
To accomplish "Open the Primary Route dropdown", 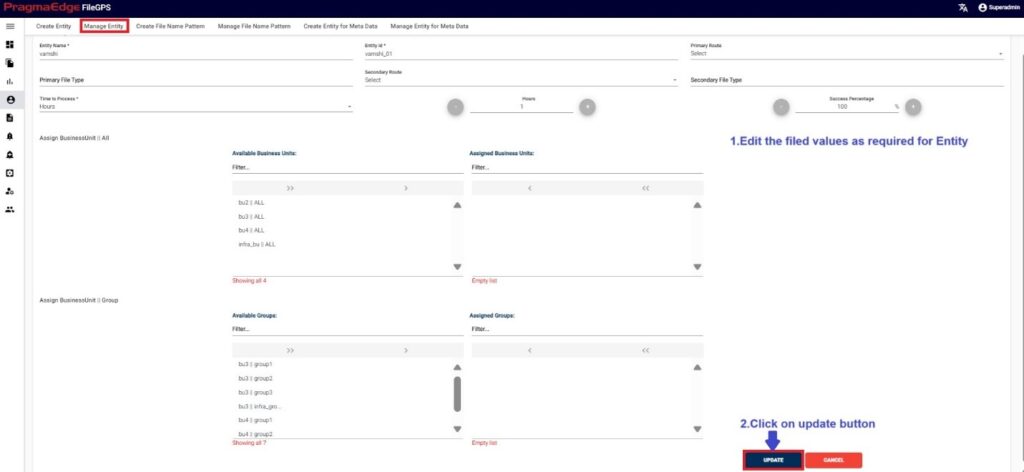I will [x=847, y=54].
